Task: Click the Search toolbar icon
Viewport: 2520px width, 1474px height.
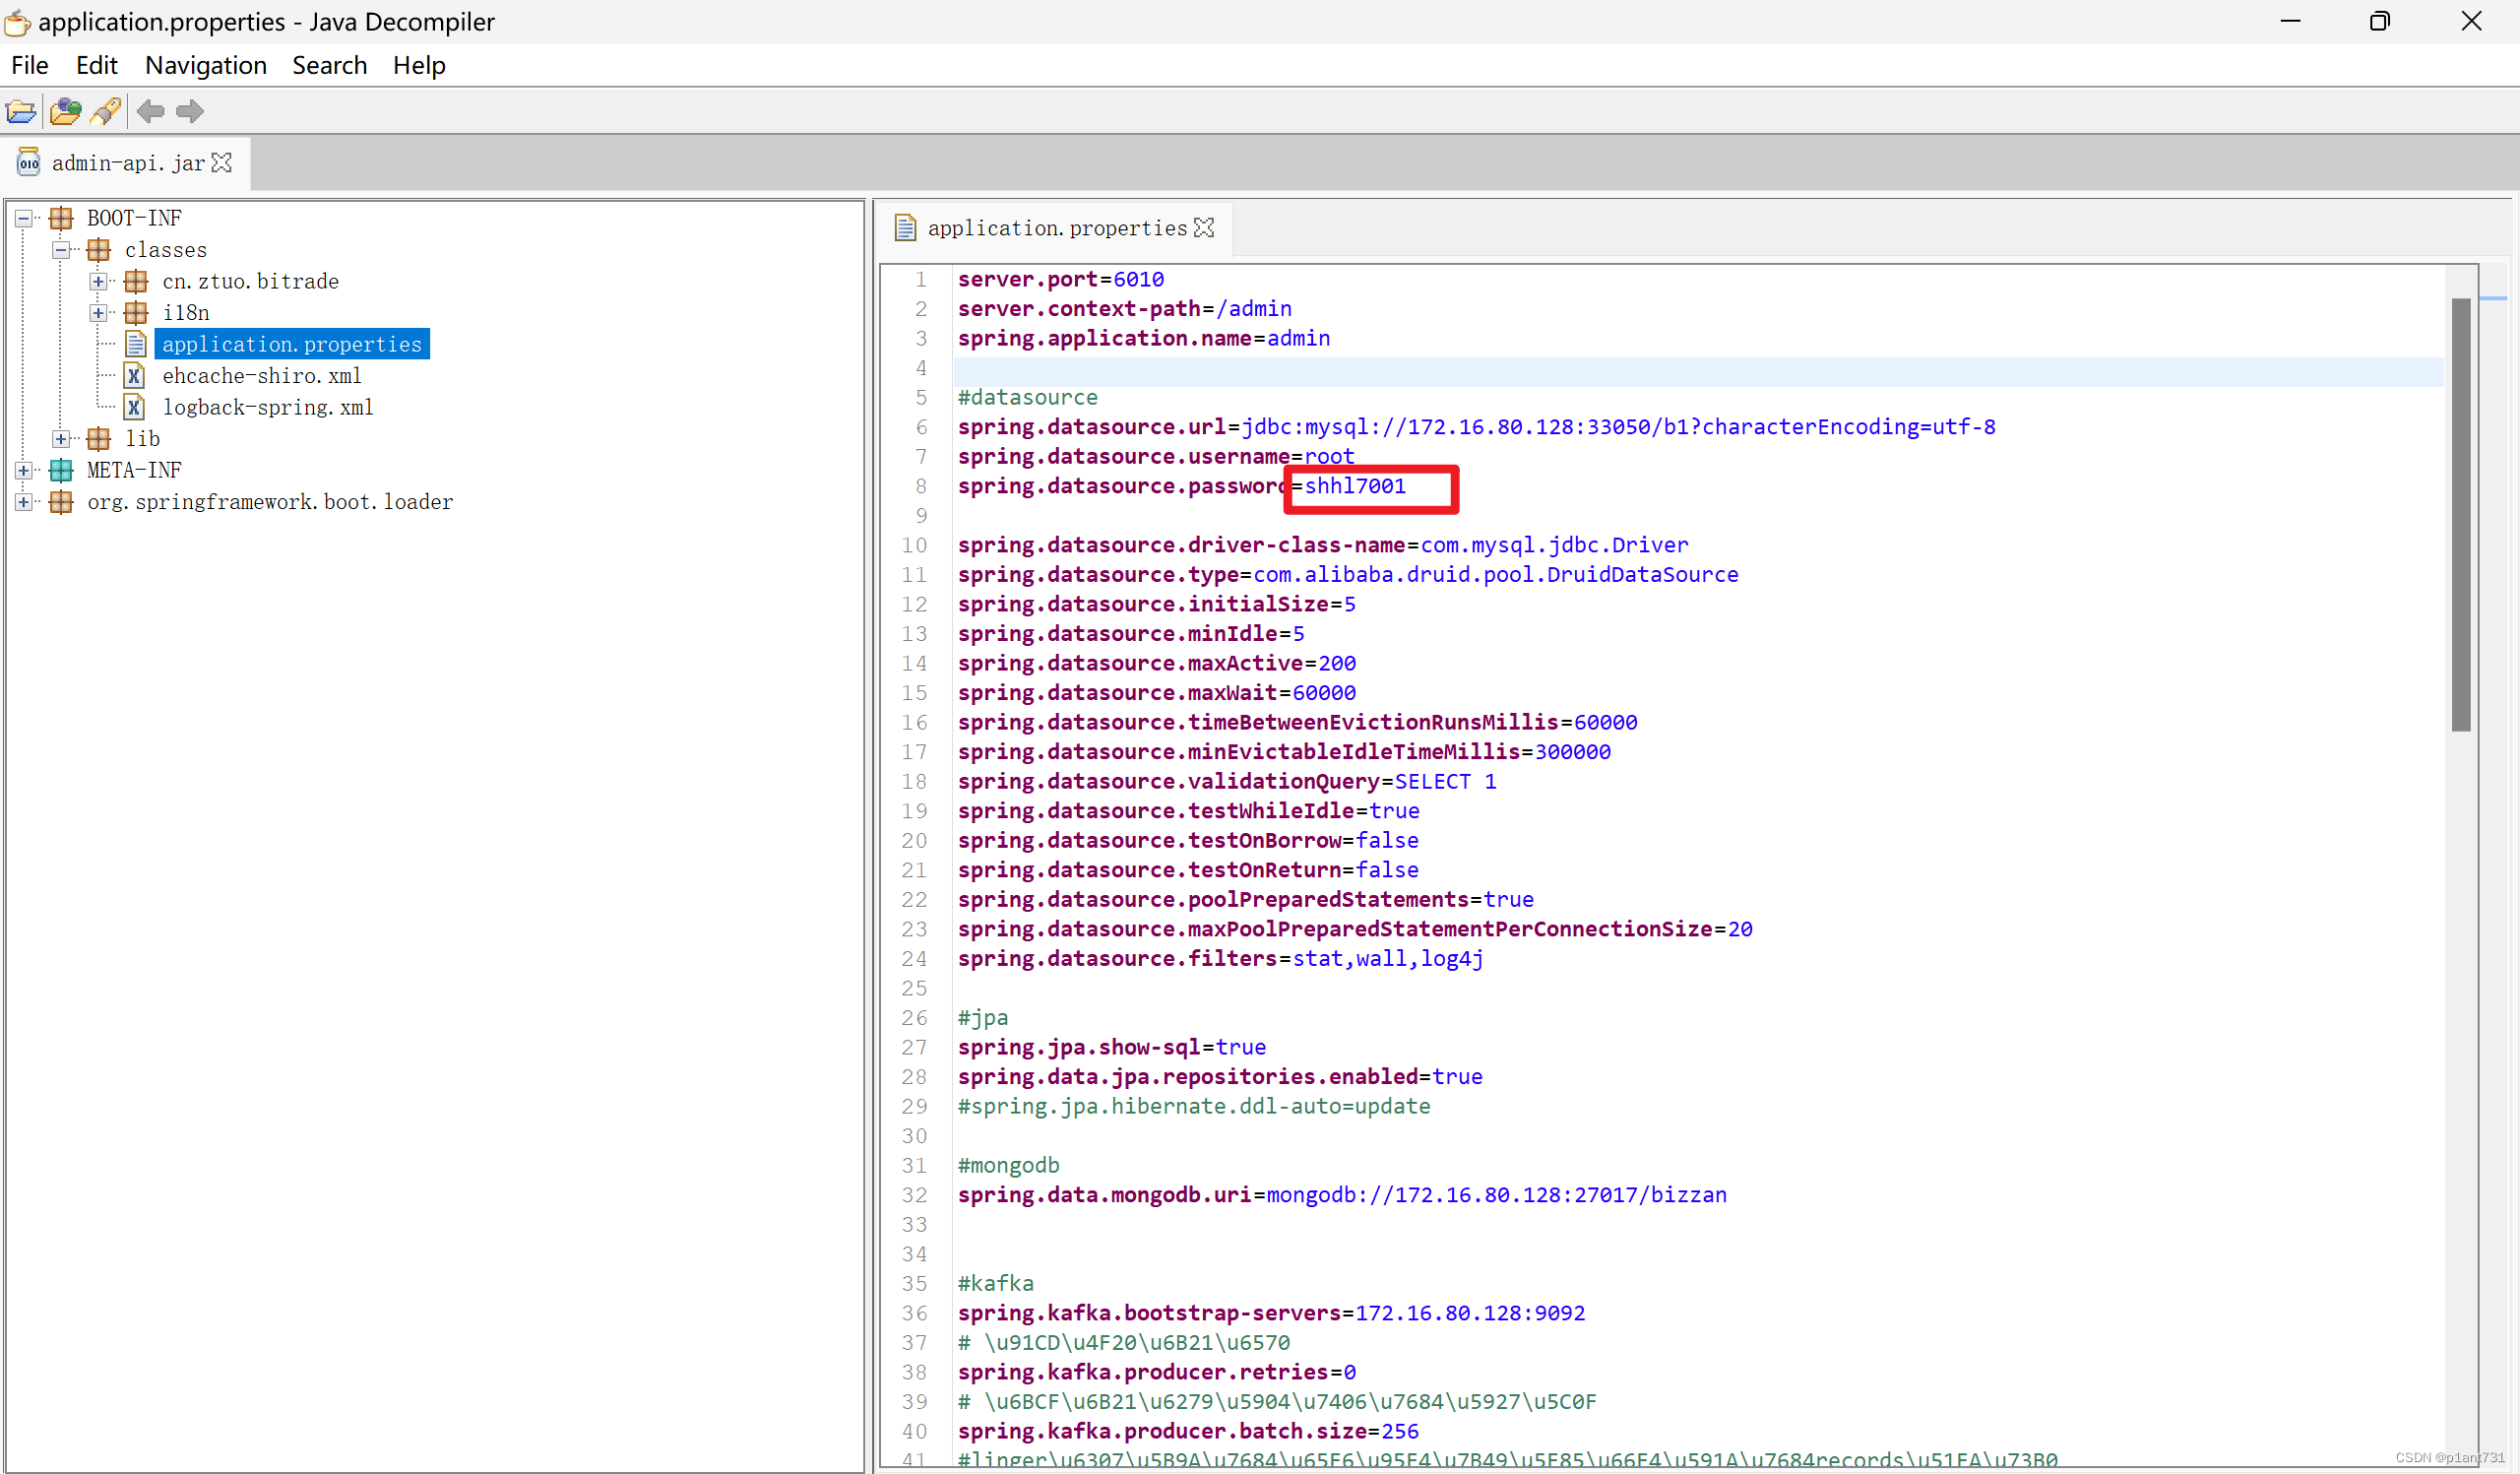Action: [x=106, y=111]
